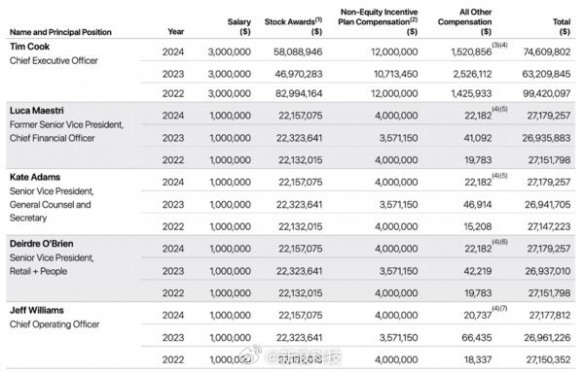Click total value 74,609,802
Screen dimensions: 584x372
(x=547, y=52)
